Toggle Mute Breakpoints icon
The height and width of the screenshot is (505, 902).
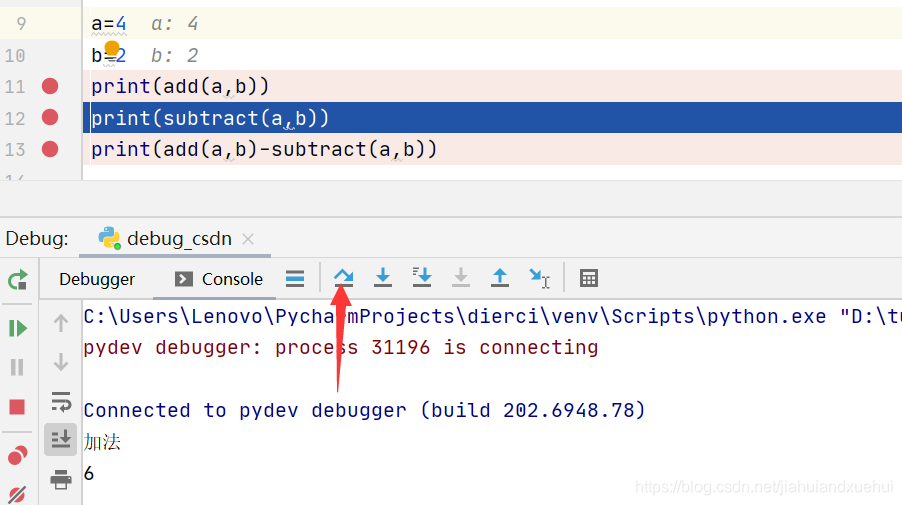point(17,495)
